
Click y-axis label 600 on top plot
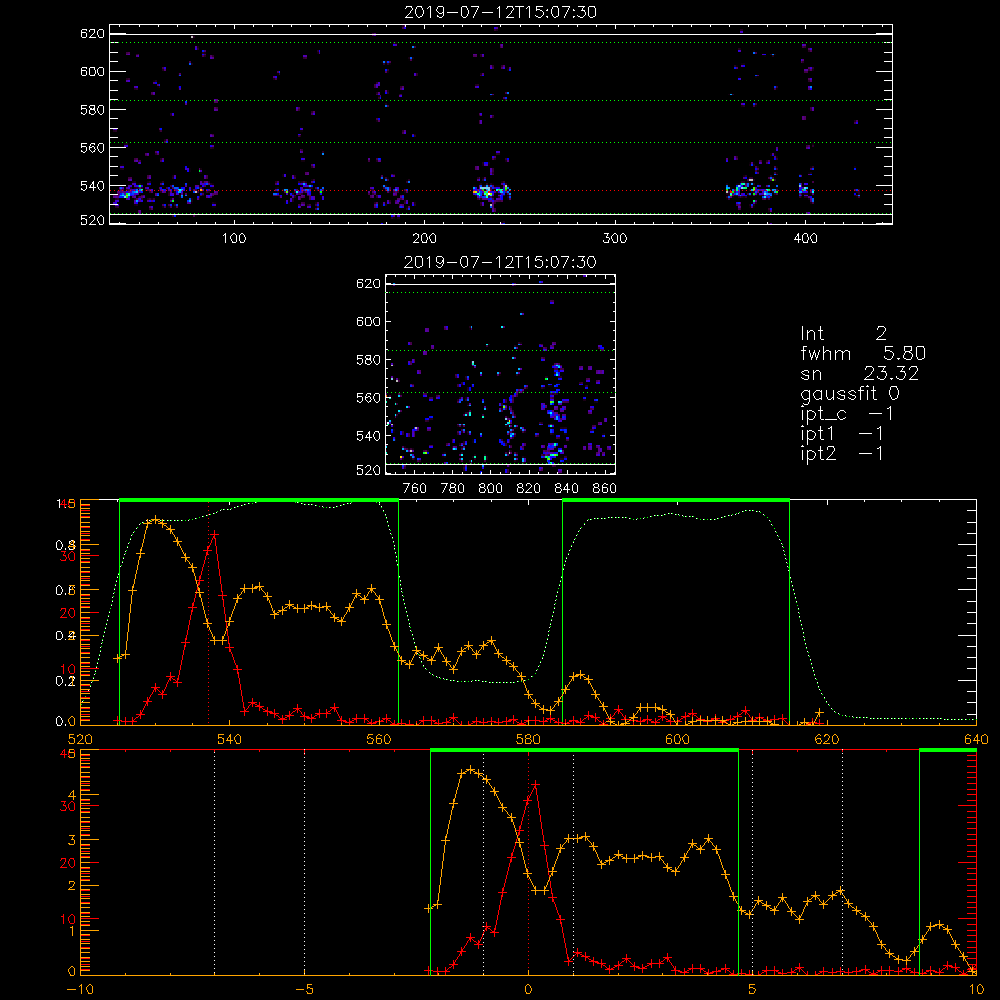[92, 71]
